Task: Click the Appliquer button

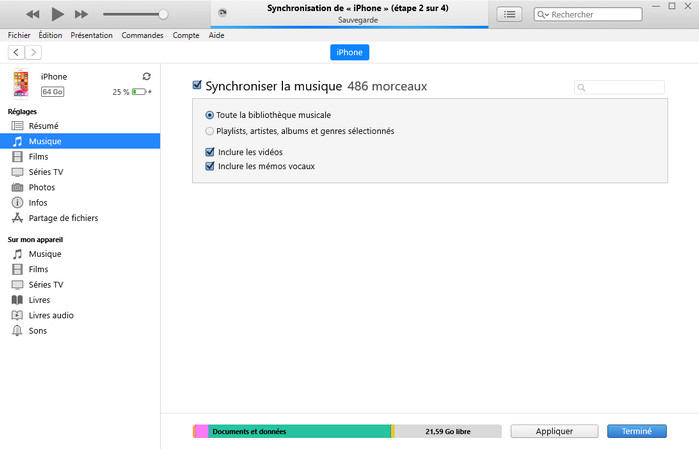Action: tap(555, 431)
